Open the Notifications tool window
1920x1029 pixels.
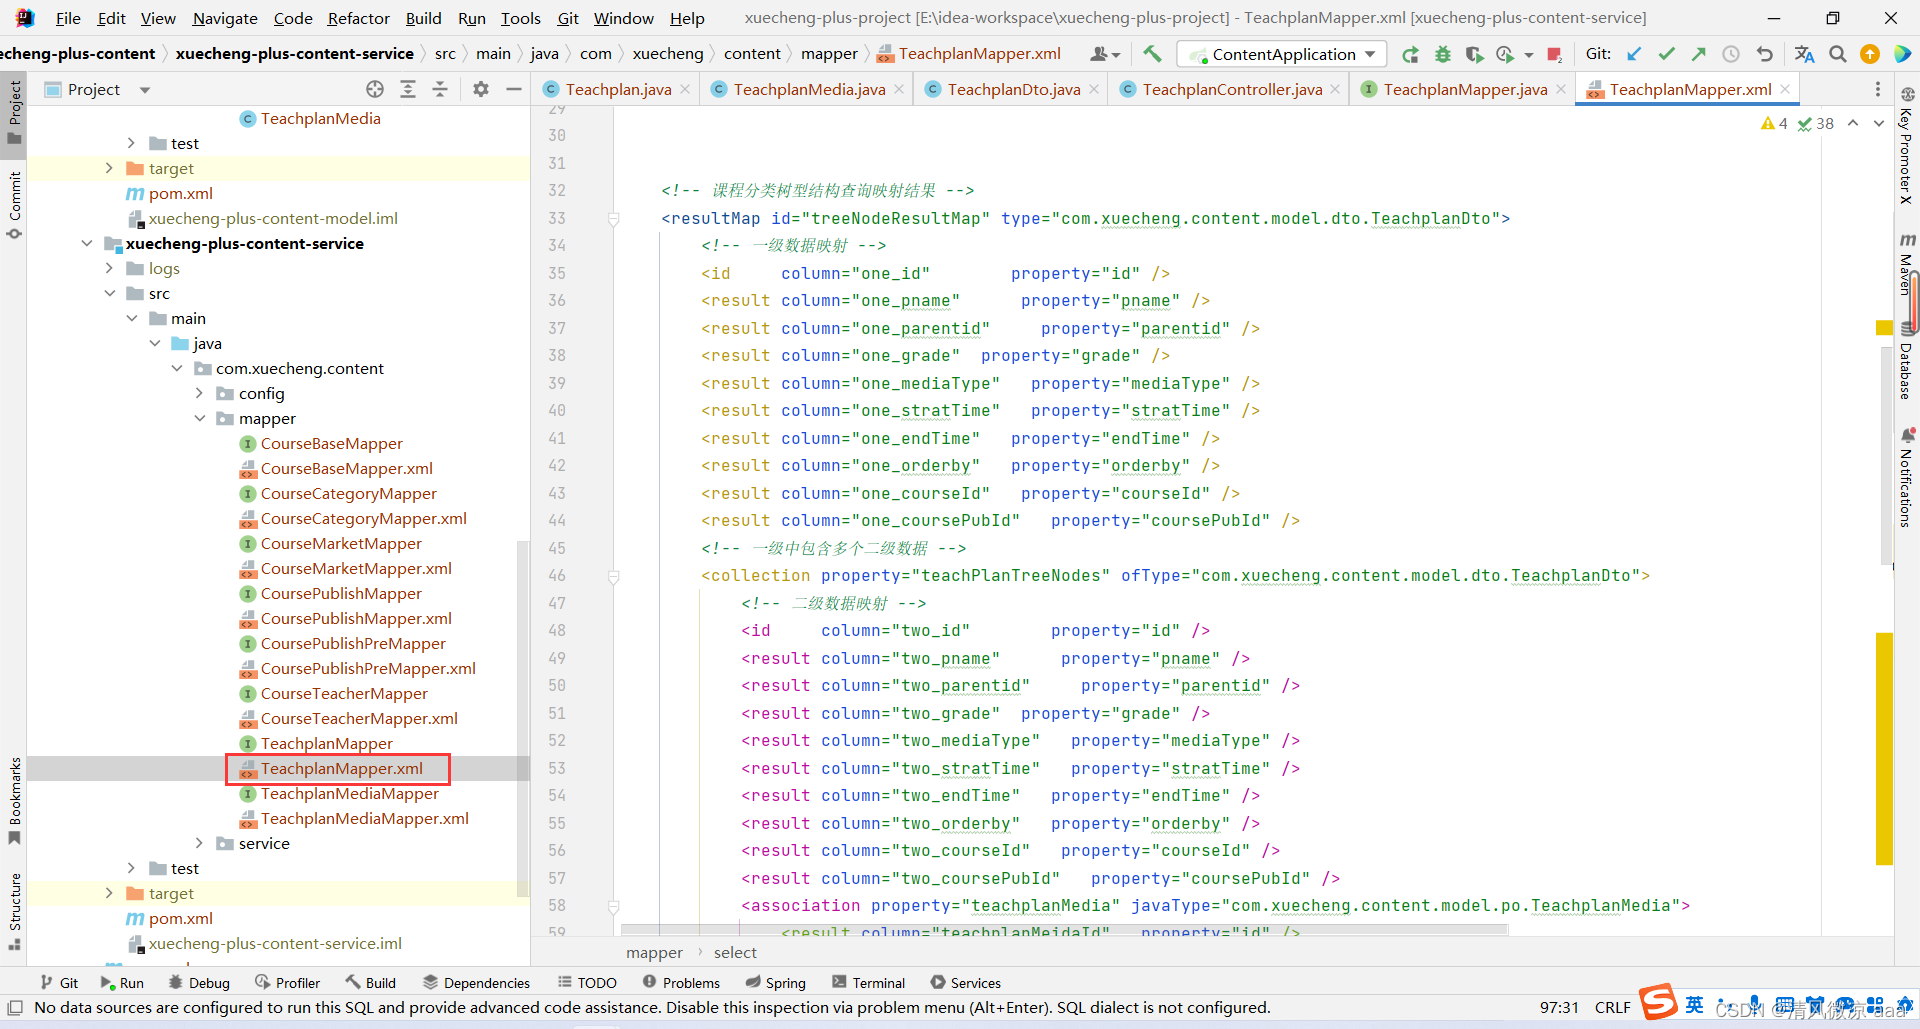point(1907,477)
